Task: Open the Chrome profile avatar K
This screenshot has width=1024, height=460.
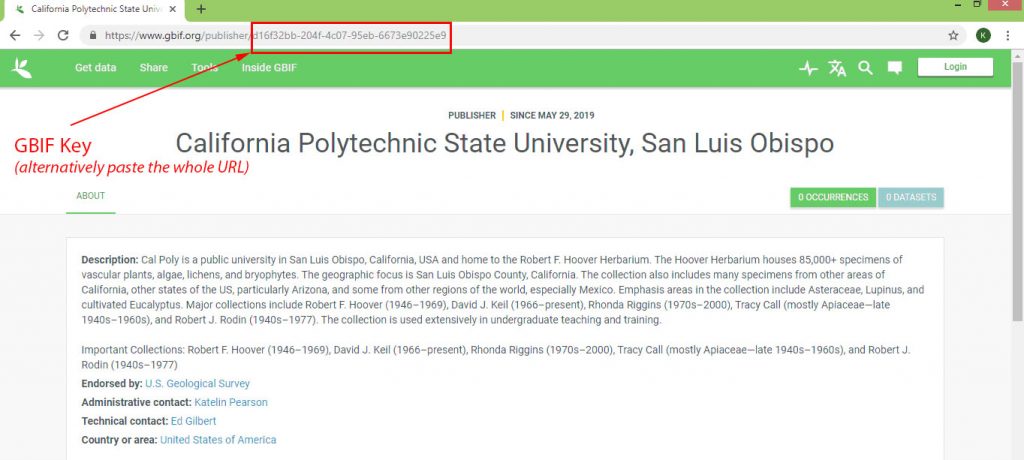Action: coord(983,35)
